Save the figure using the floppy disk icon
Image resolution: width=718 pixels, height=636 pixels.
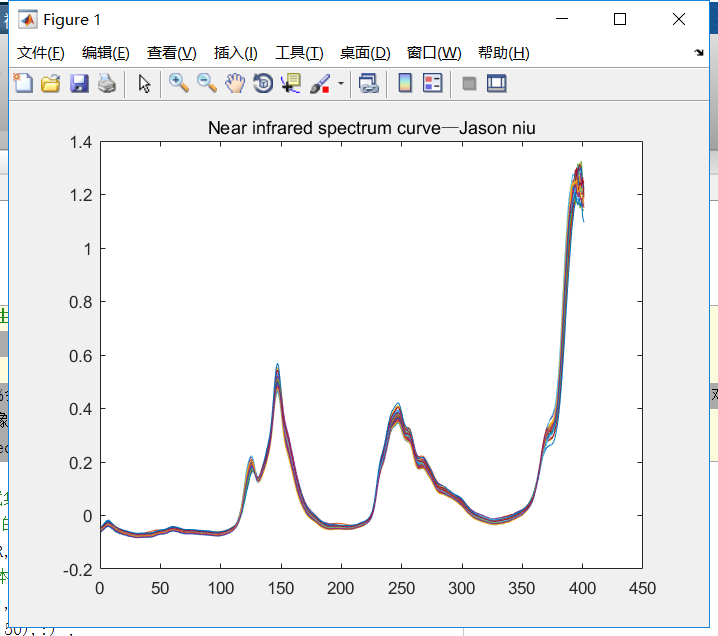point(79,84)
